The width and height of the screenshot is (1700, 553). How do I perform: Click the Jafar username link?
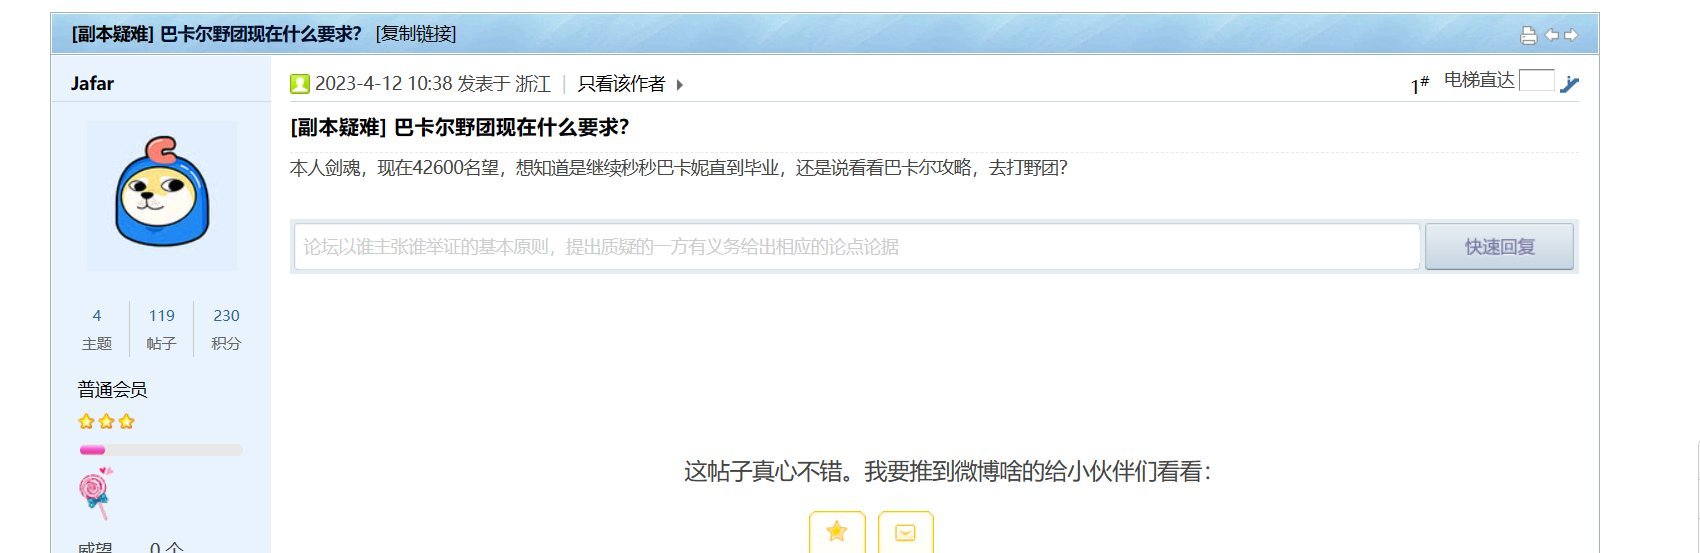92,83
